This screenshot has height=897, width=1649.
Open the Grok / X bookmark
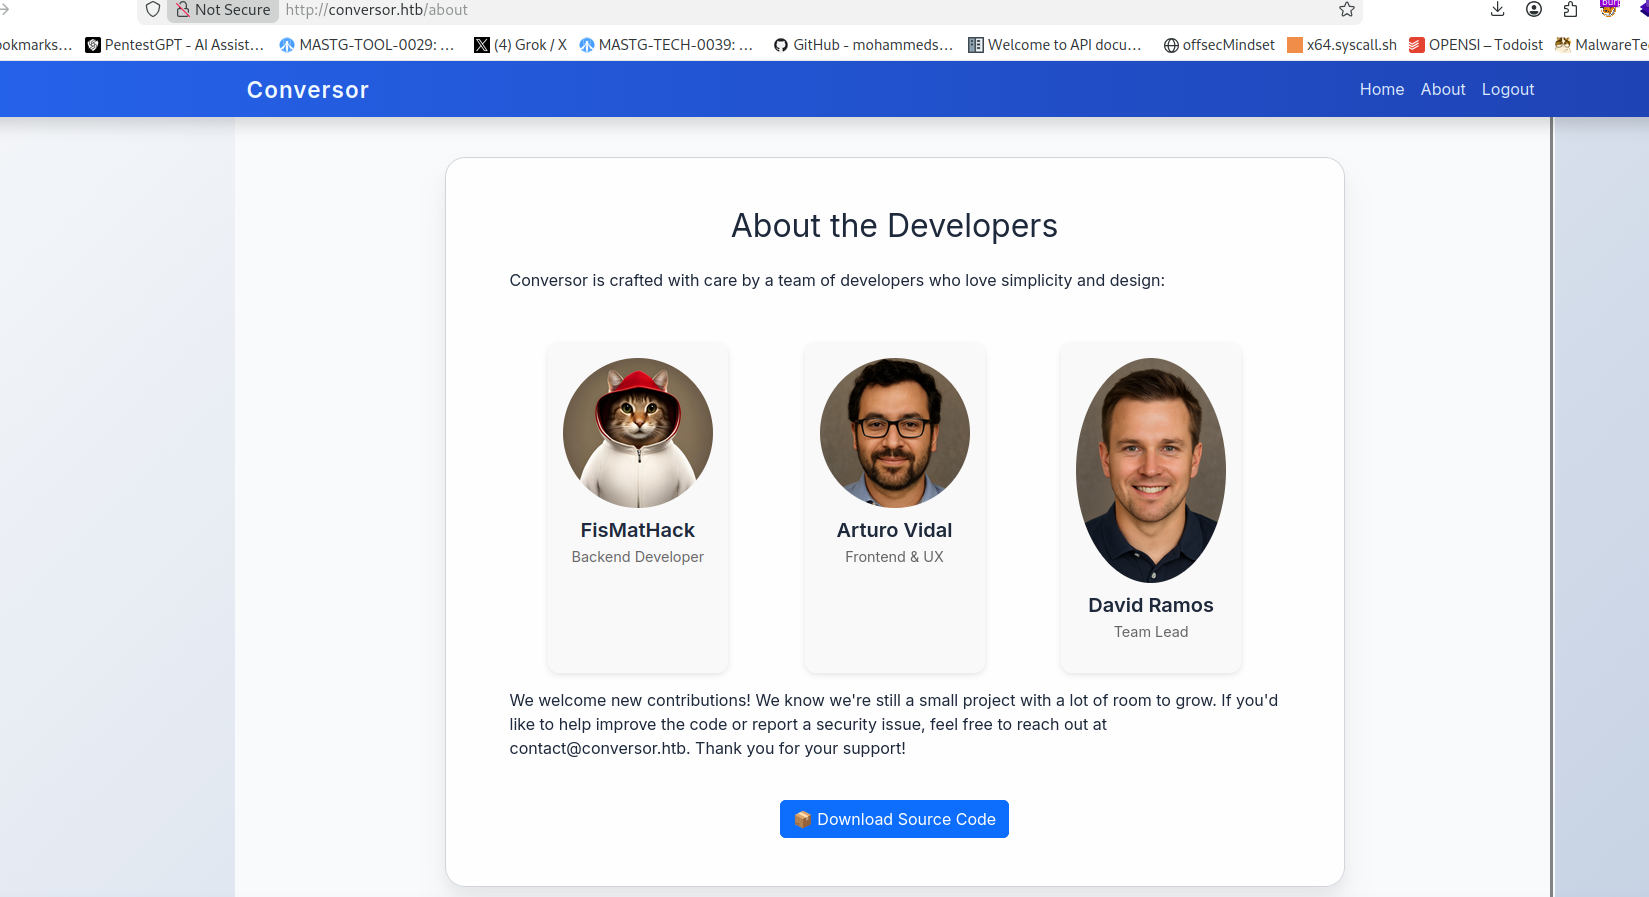[x=520, y=45]
